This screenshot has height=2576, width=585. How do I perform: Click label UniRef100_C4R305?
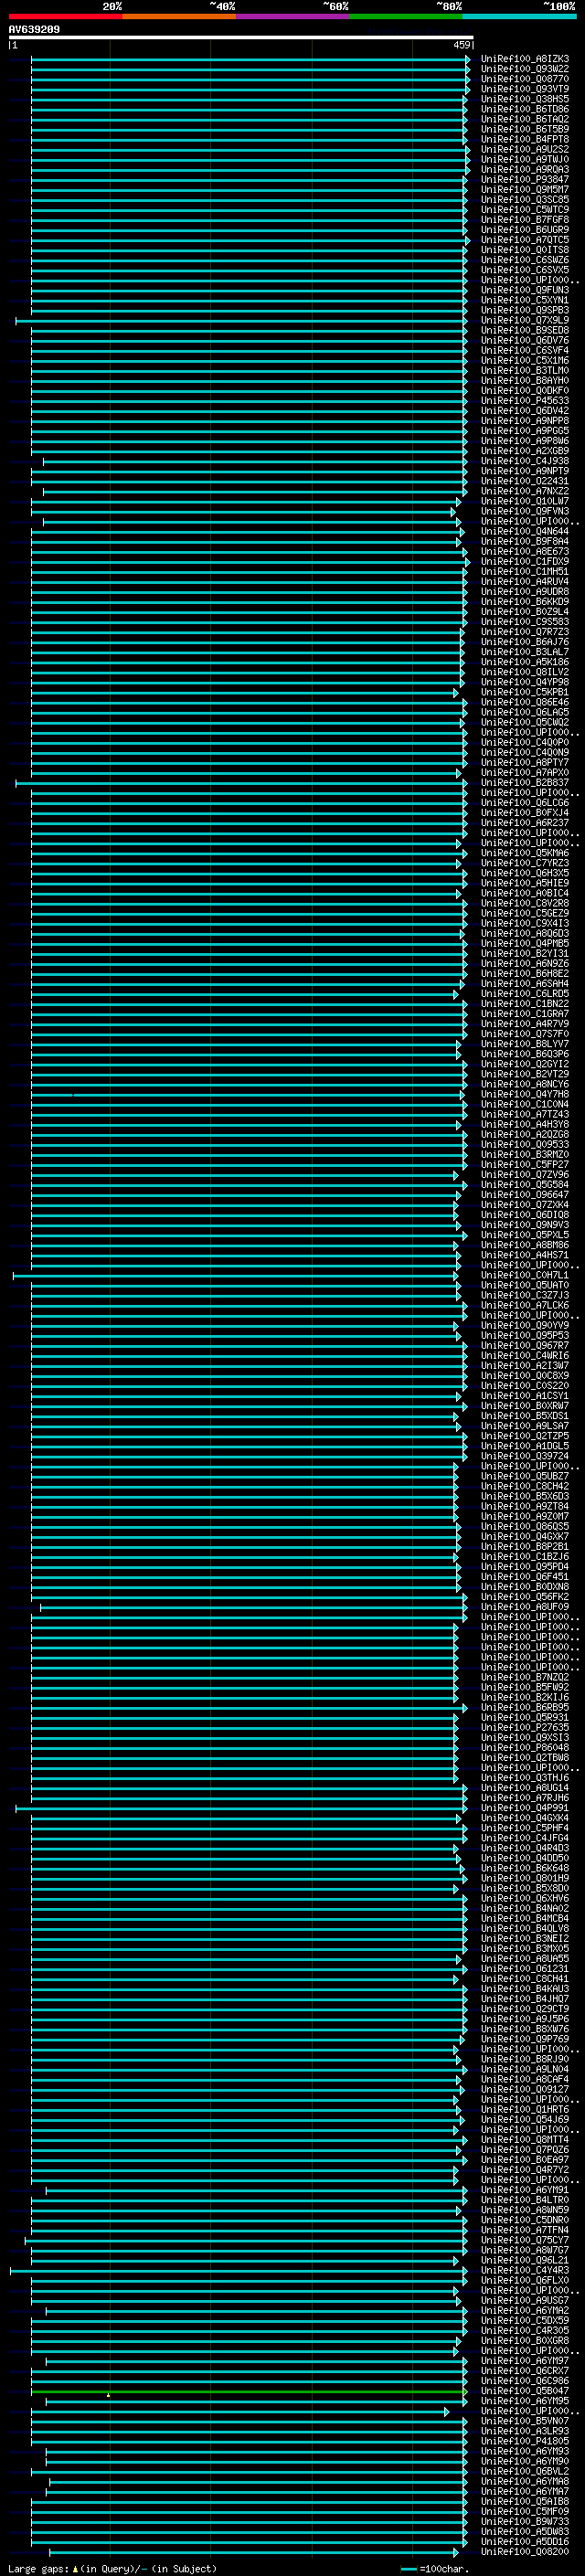click(x=525, y=2331)
